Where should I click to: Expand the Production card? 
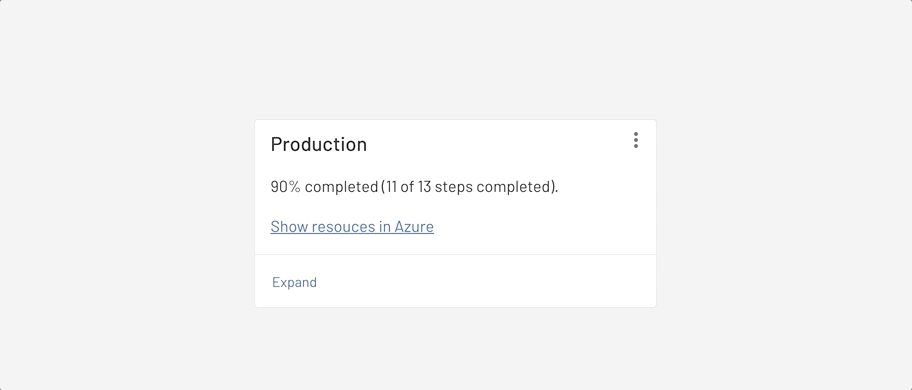pyautogui.click(x=294, y=282)
